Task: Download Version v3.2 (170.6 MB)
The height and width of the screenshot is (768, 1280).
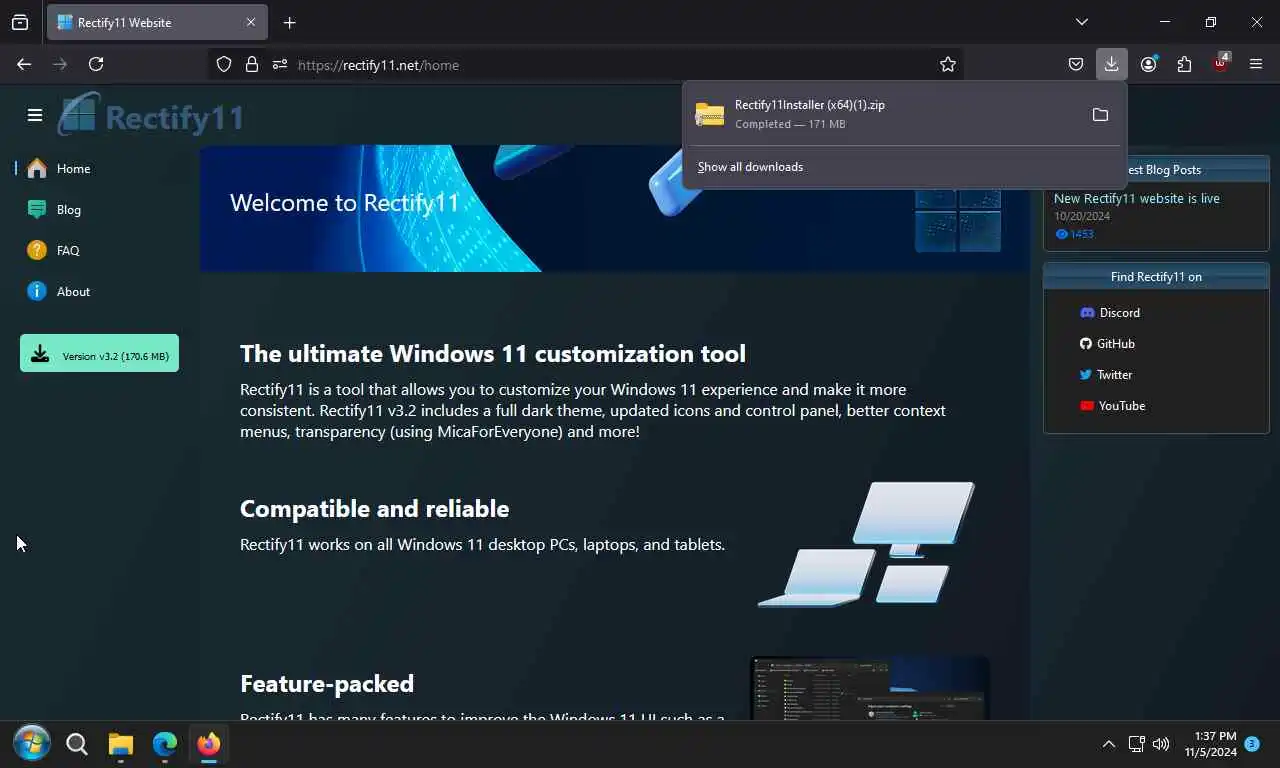Action: point(99,353)
